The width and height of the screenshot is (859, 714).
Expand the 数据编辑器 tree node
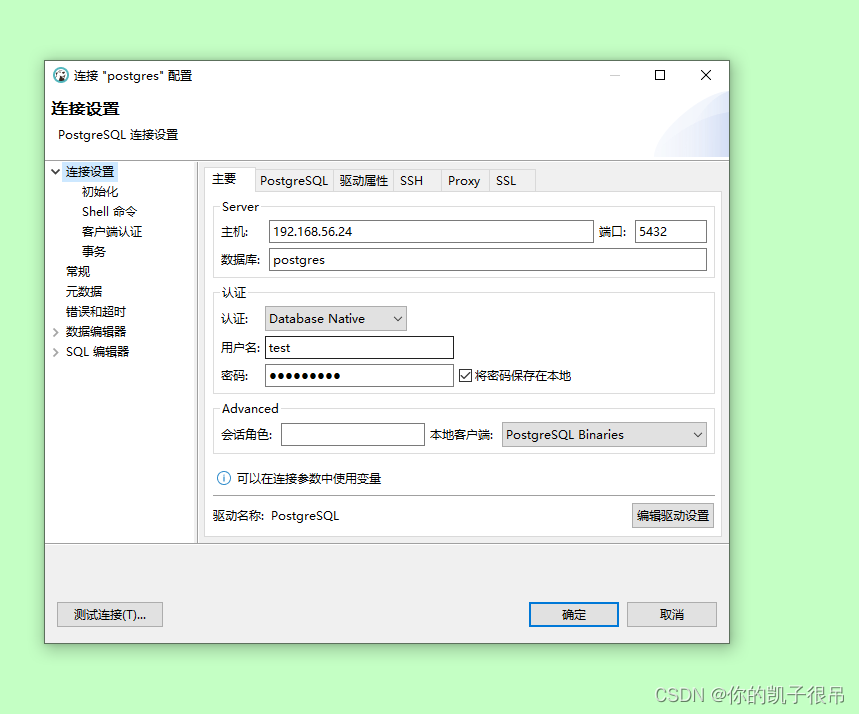point(55,332)
